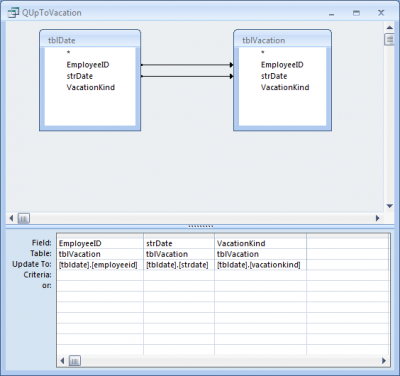Screen dimensions: 400x376
Task: Select EmployeeID field in tblVacation table
Action: point(282,65)
